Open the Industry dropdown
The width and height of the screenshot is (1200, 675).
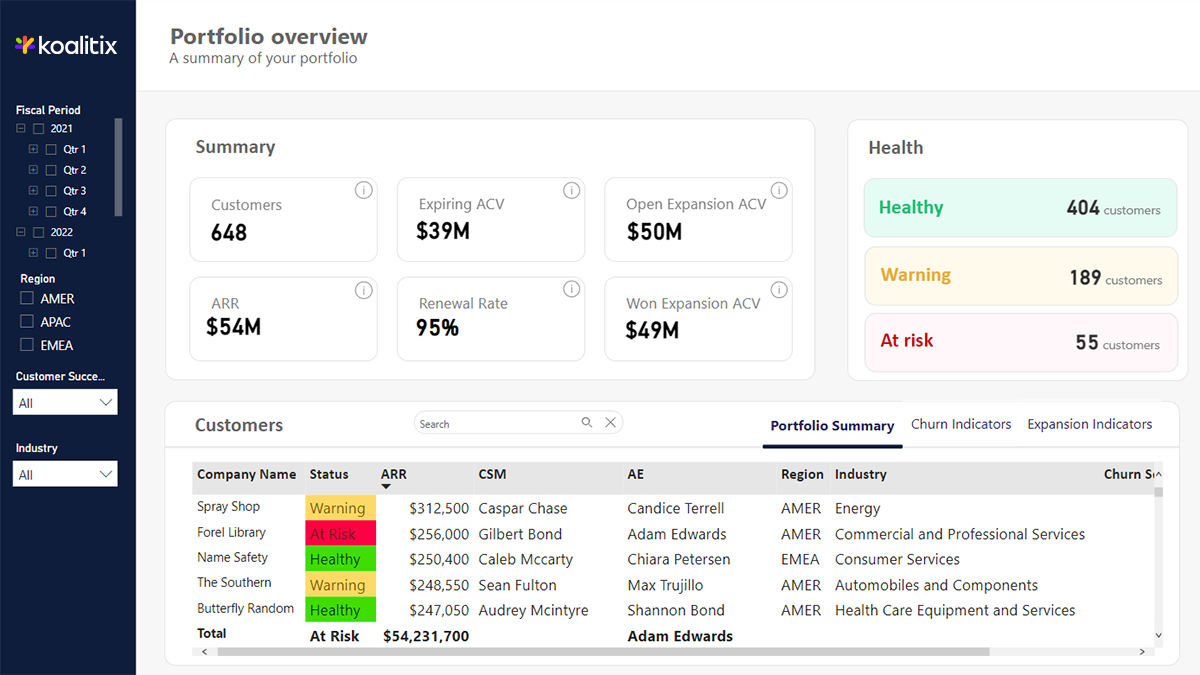(x=66, y=474)
